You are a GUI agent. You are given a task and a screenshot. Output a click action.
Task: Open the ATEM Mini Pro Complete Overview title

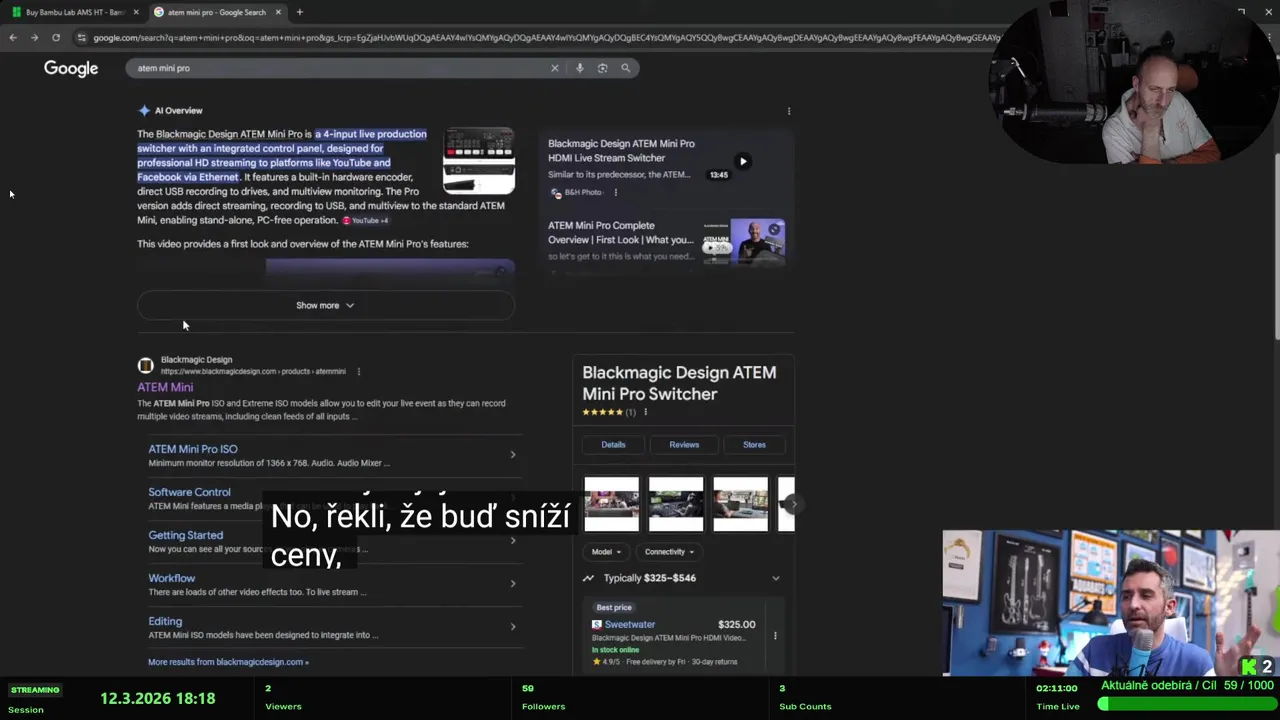click(620, 232)
